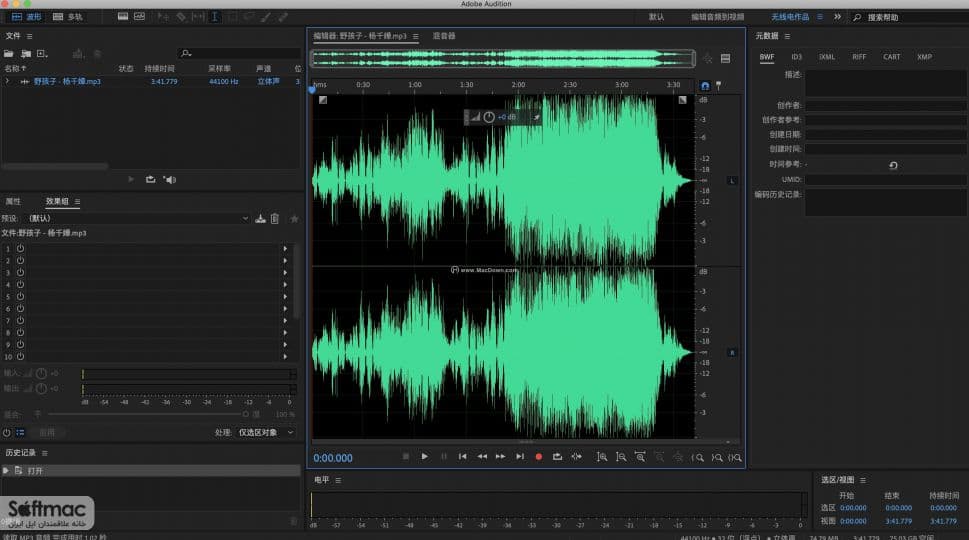This screenshot has height=540, width=969.
Task: Toggle power for effect slot 10
Action: pos(20,356)
